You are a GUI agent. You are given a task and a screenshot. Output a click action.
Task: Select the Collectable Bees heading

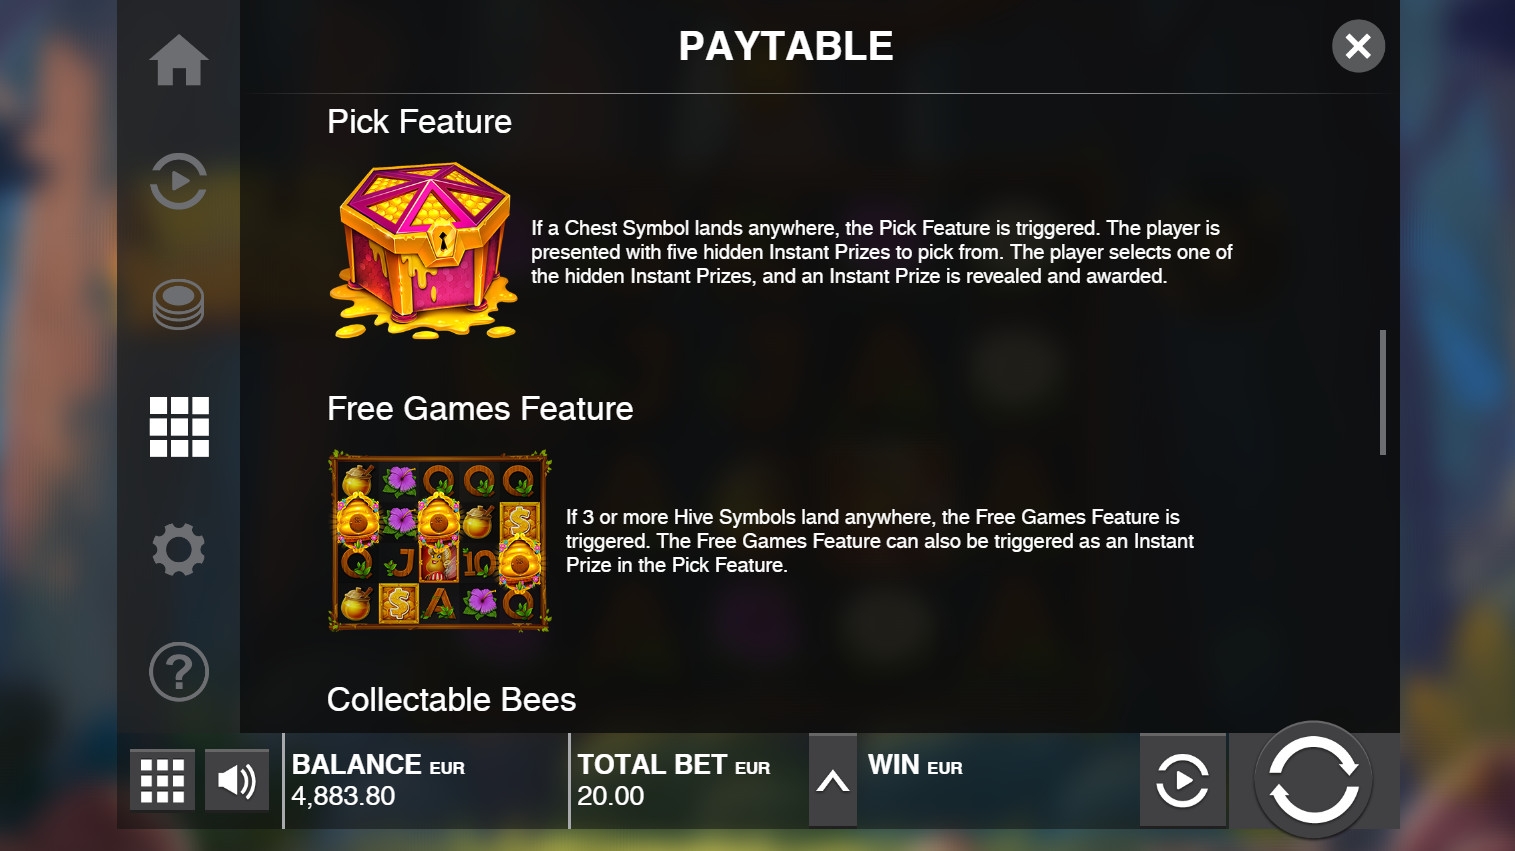coord(451,700)
